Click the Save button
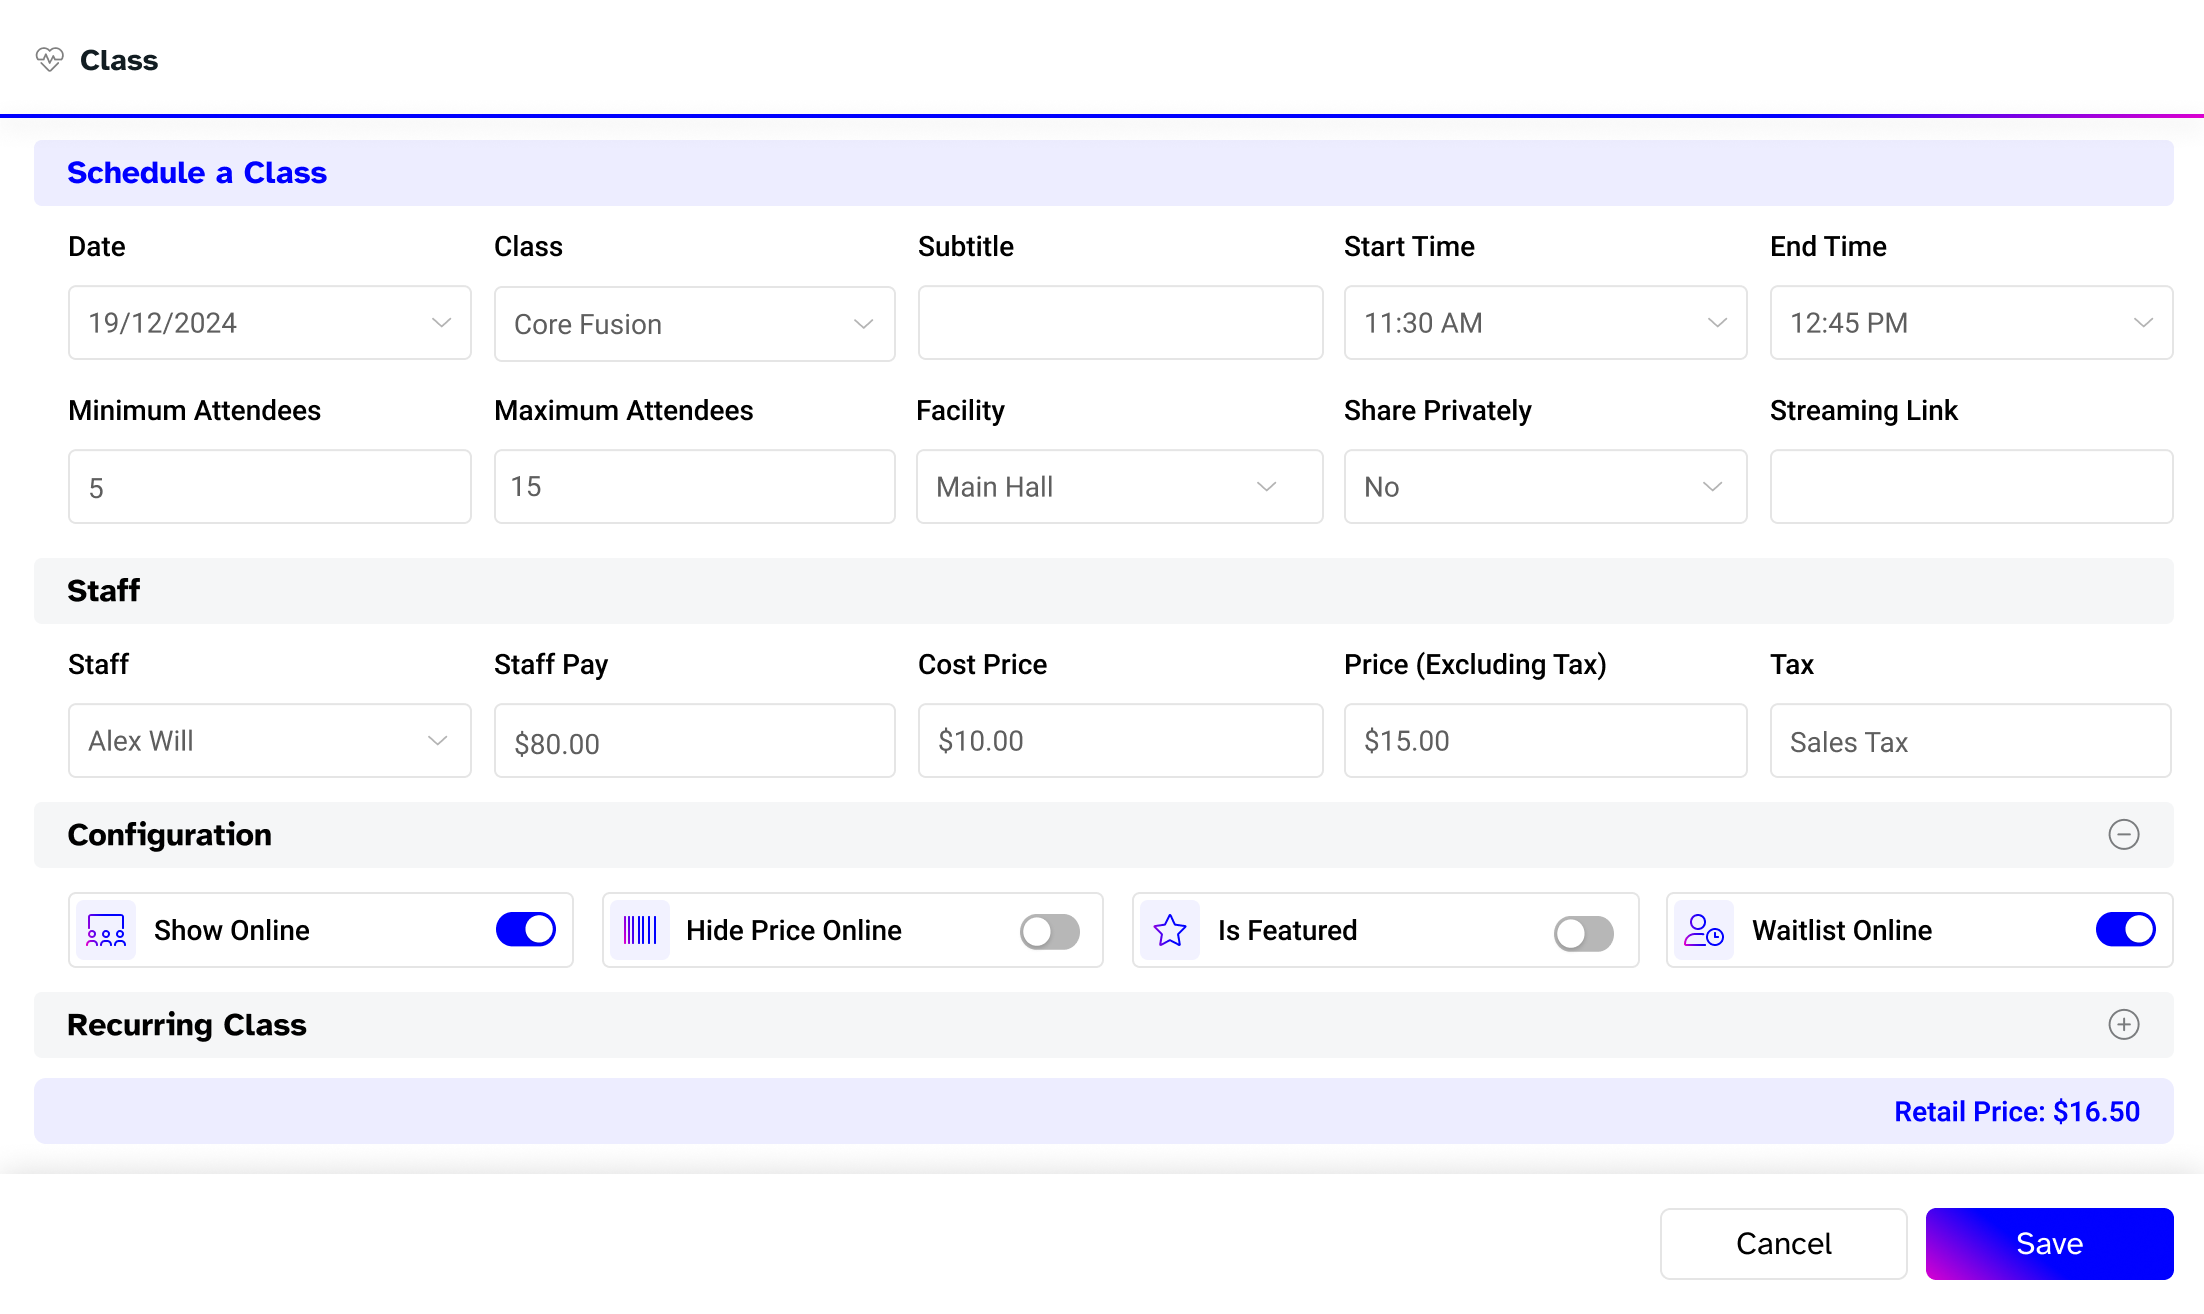Viewport: 2204px width, 1314px height. pyautogui.click(x=2049, y=1244)
